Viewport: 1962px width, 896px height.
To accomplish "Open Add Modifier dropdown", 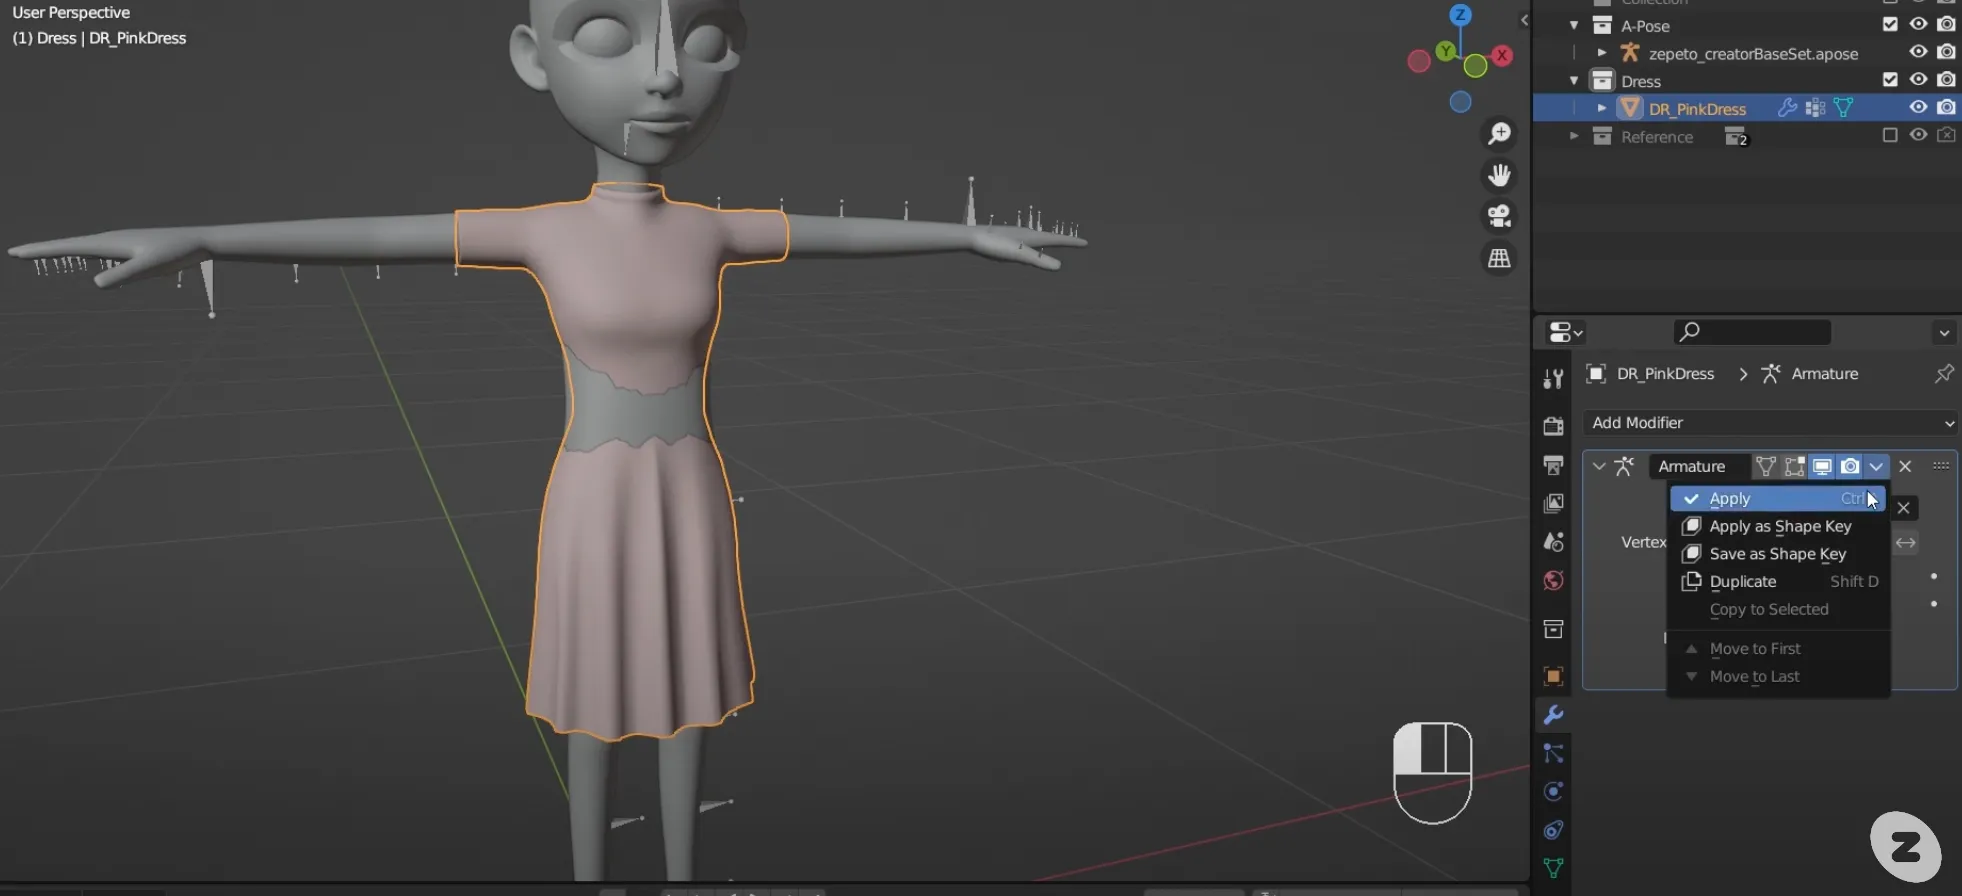I will pyautogui.click(x=1770, y=422).
